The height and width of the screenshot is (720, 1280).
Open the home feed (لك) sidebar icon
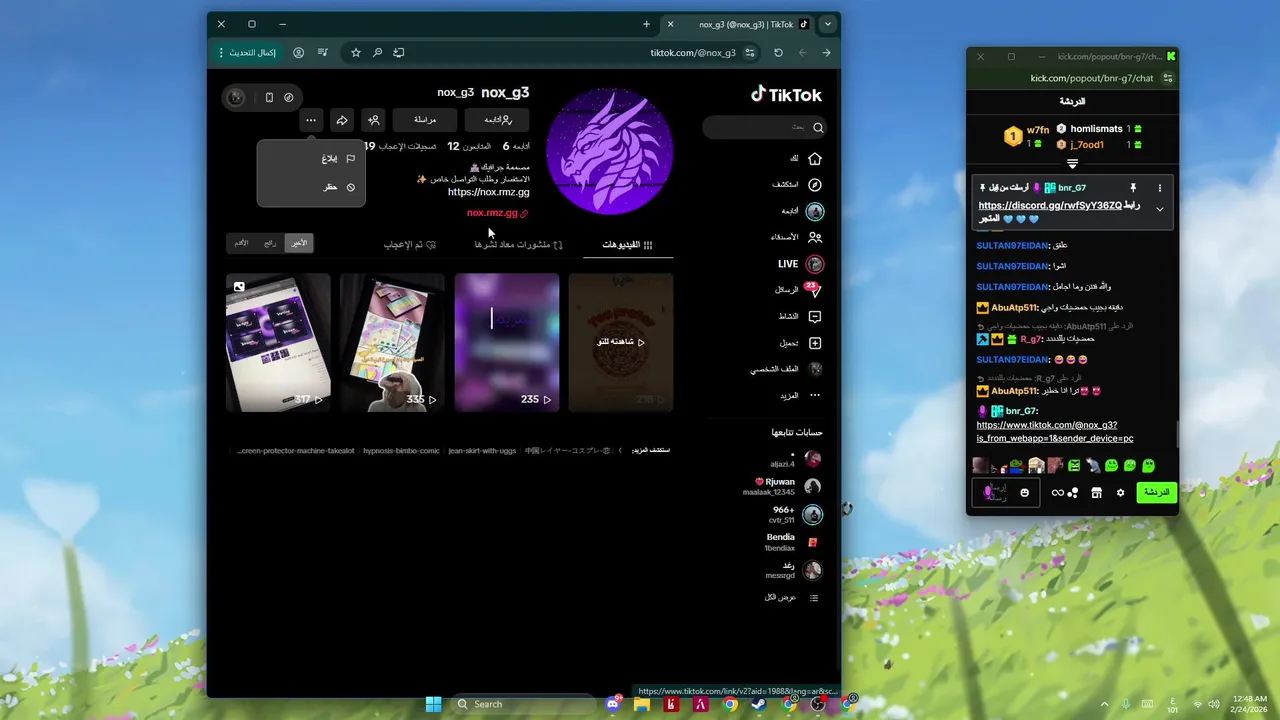[815, 159]
